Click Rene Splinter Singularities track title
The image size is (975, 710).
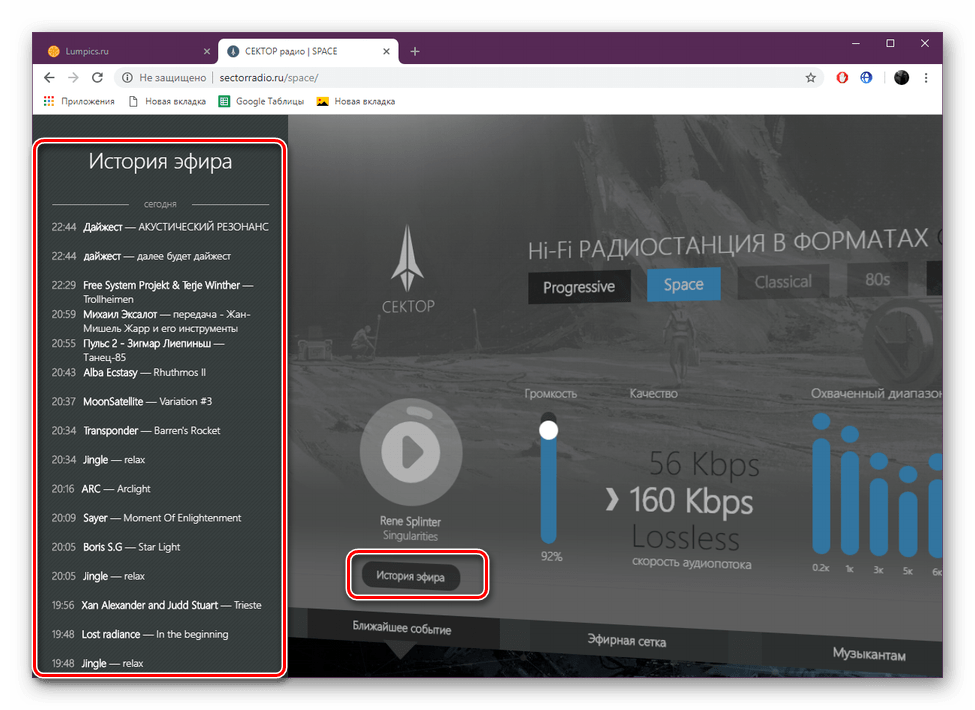[410, 528]
